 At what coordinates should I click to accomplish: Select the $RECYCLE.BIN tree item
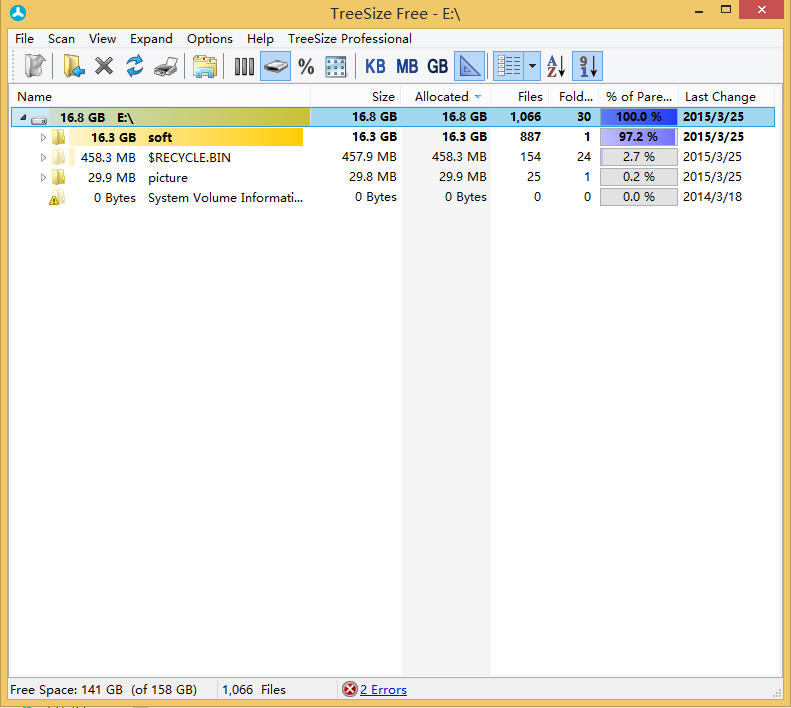tap(189, 157)
